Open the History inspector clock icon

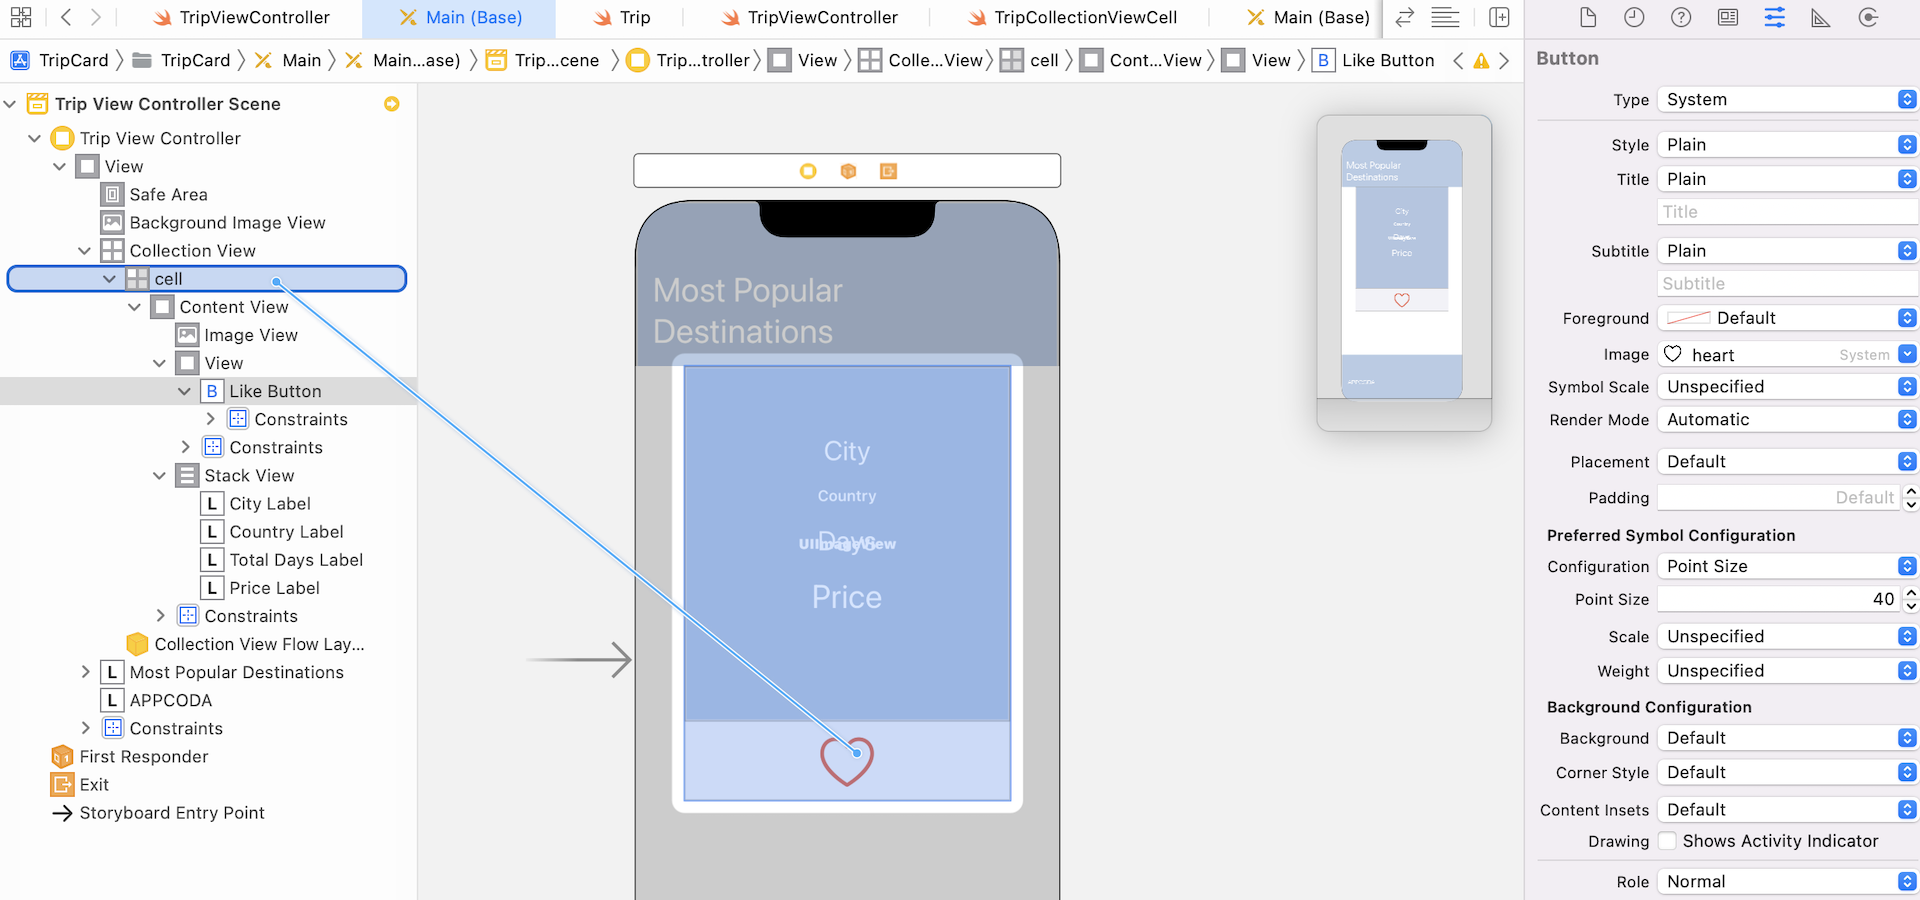click(x=1634, y=18)
